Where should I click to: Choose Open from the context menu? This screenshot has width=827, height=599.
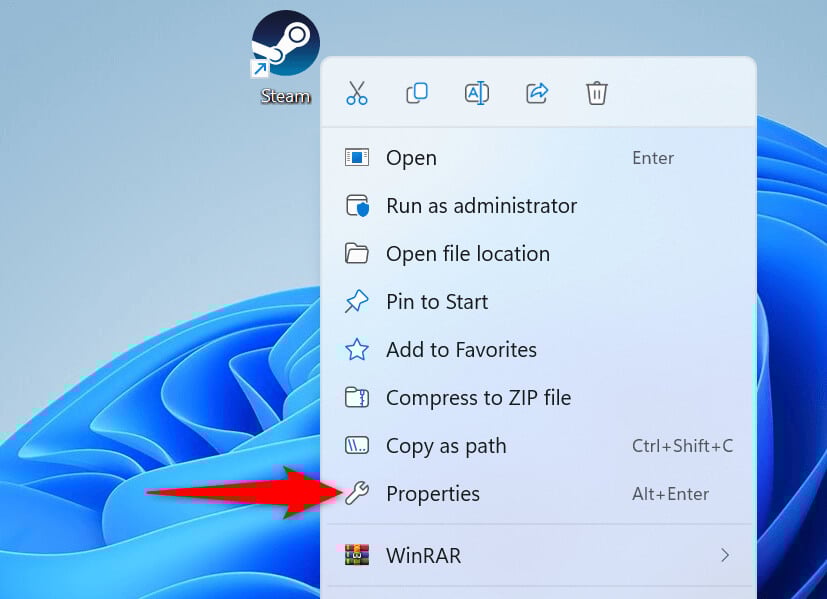(x=538, y=158)
